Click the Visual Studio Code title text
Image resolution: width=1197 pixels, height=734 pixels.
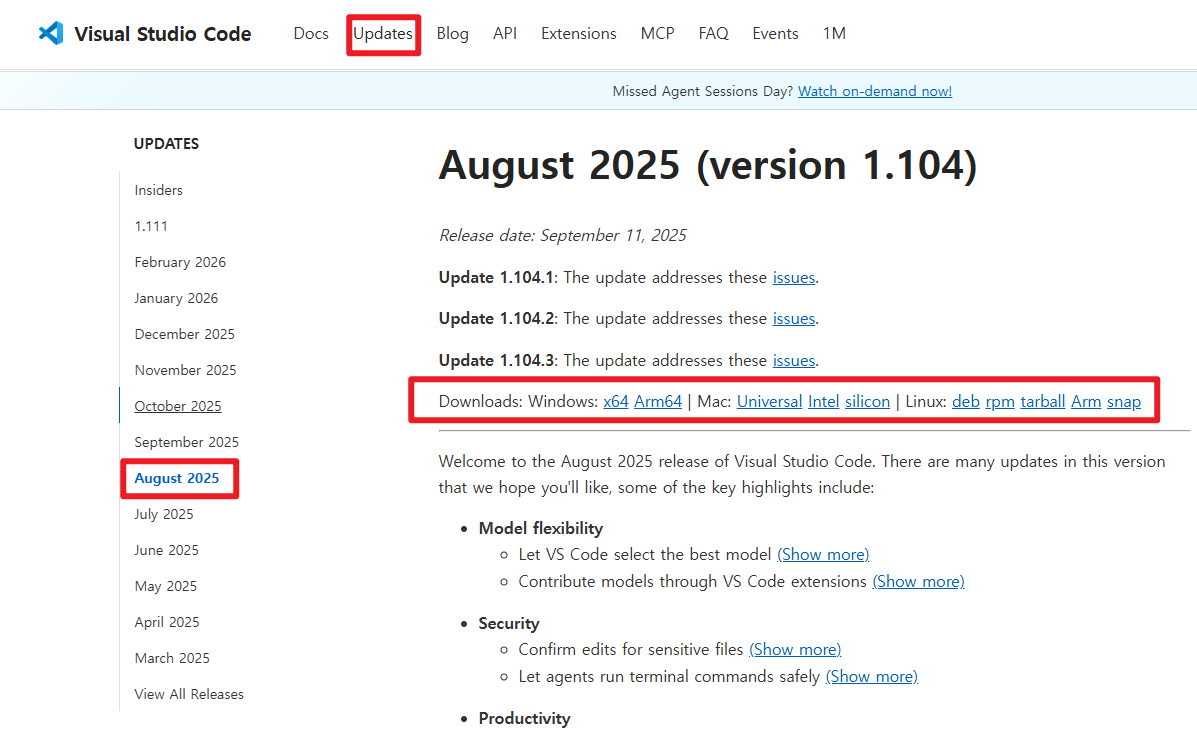pyautogui.click(x=163, y=34)
